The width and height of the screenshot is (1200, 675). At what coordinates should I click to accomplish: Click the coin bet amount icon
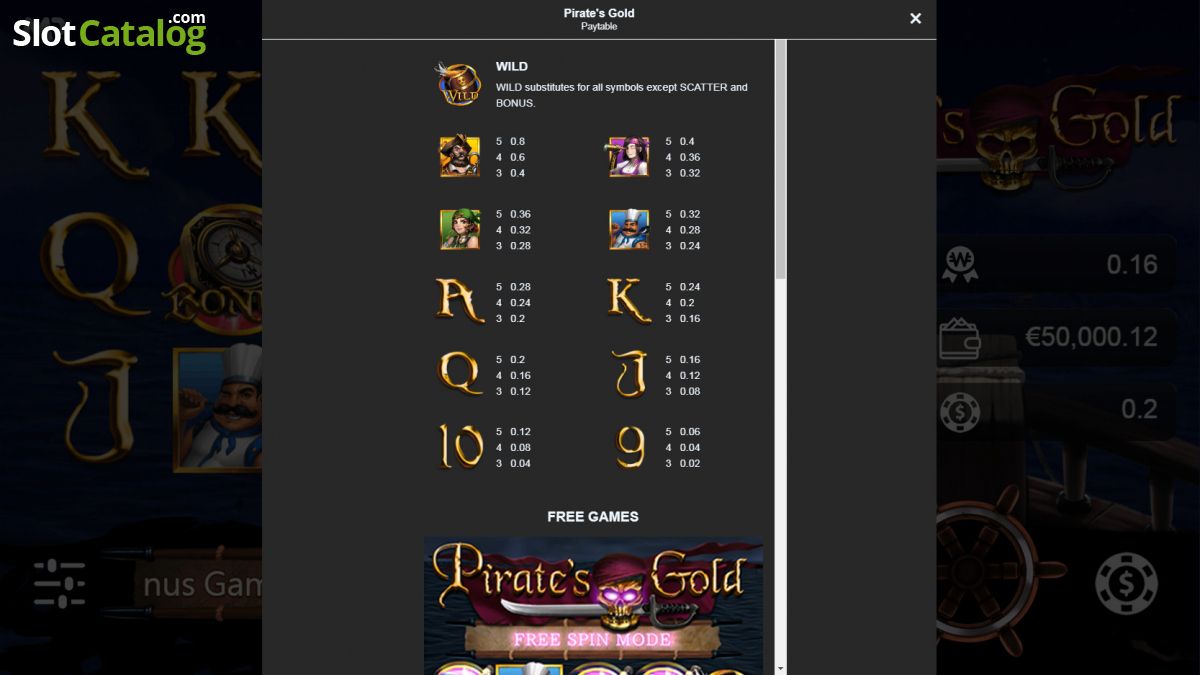[x=959, y=410]
